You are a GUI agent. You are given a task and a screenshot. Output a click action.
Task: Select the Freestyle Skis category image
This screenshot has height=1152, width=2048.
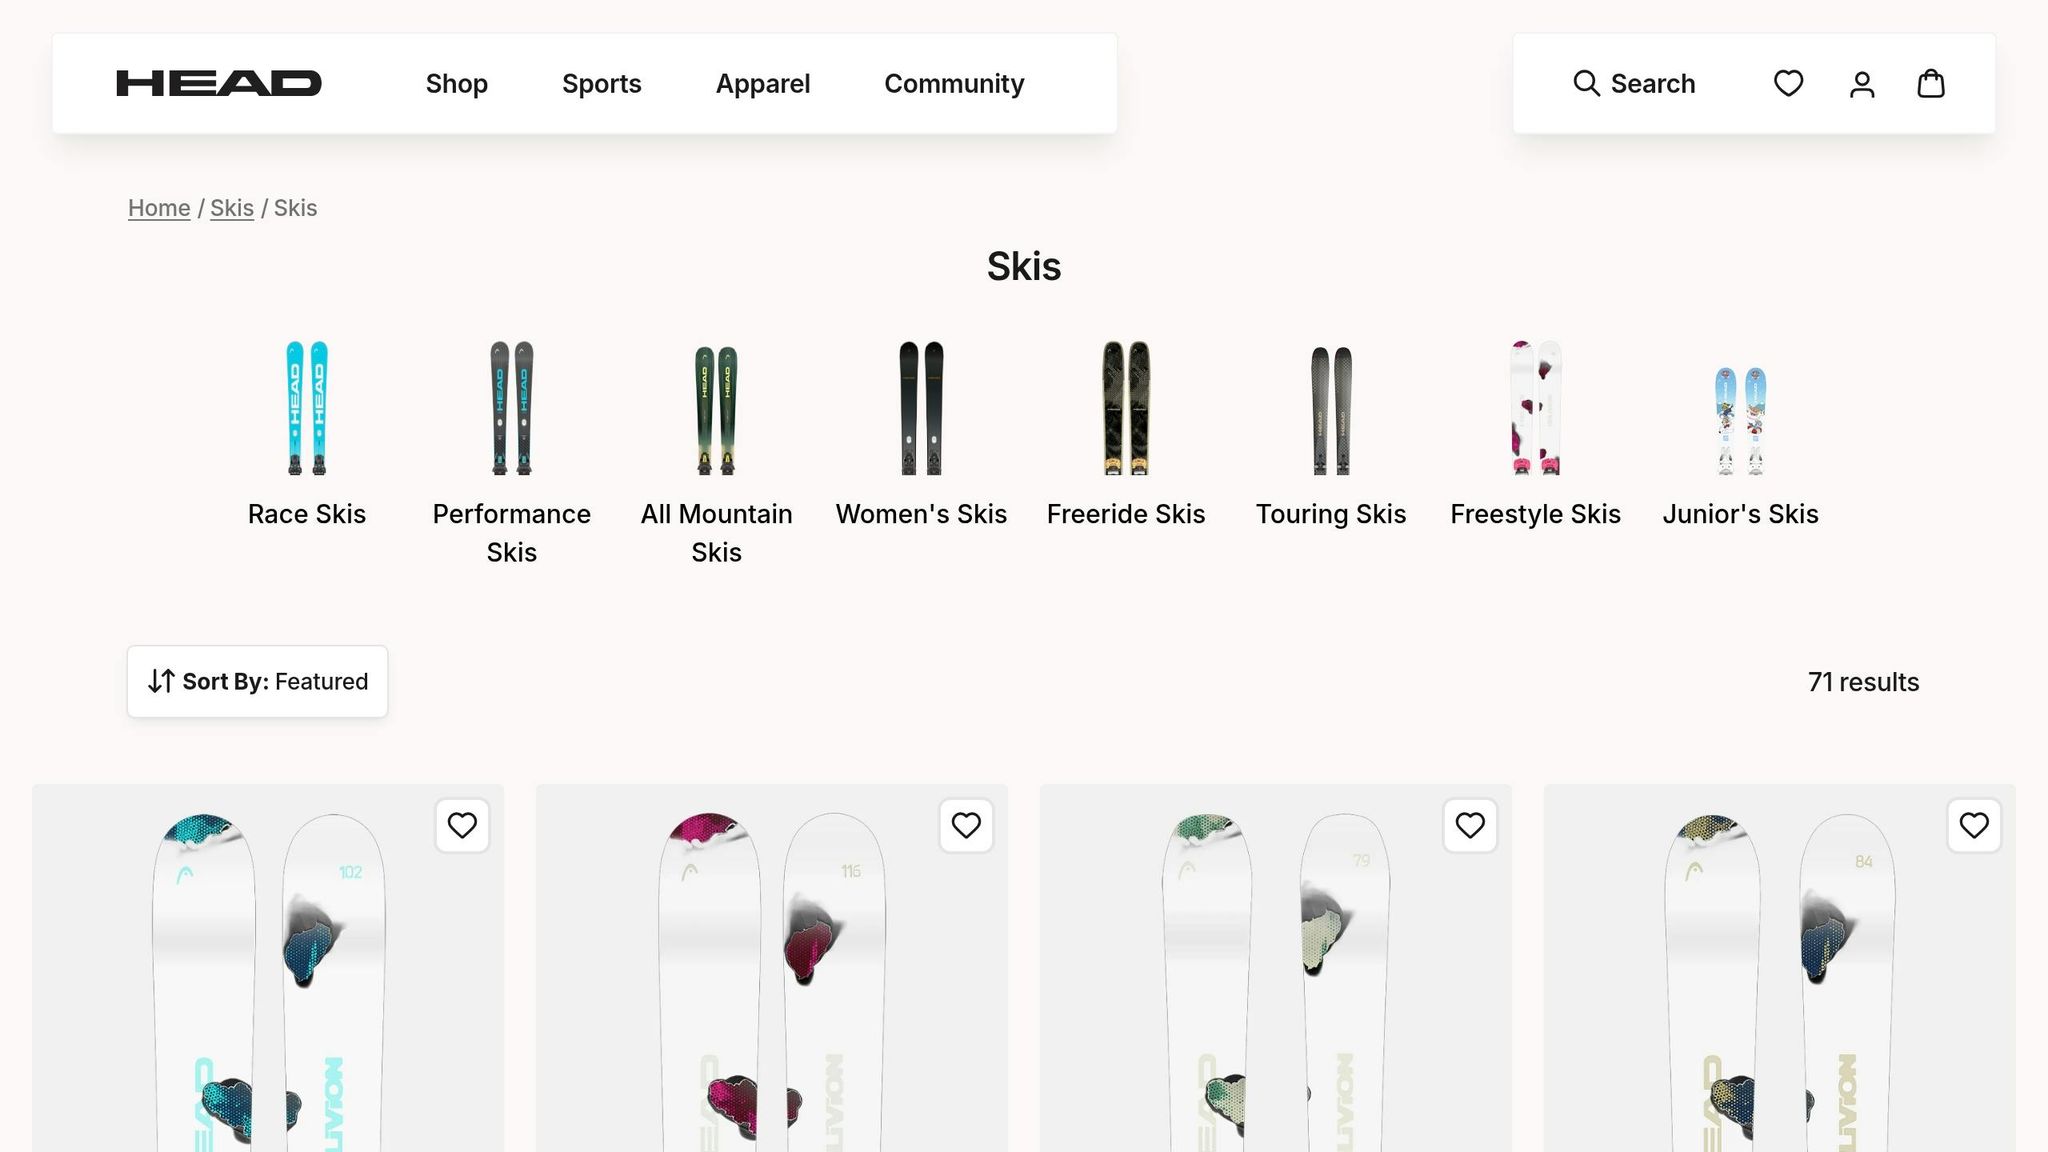pyautogui.click(x=1535, y=408)
